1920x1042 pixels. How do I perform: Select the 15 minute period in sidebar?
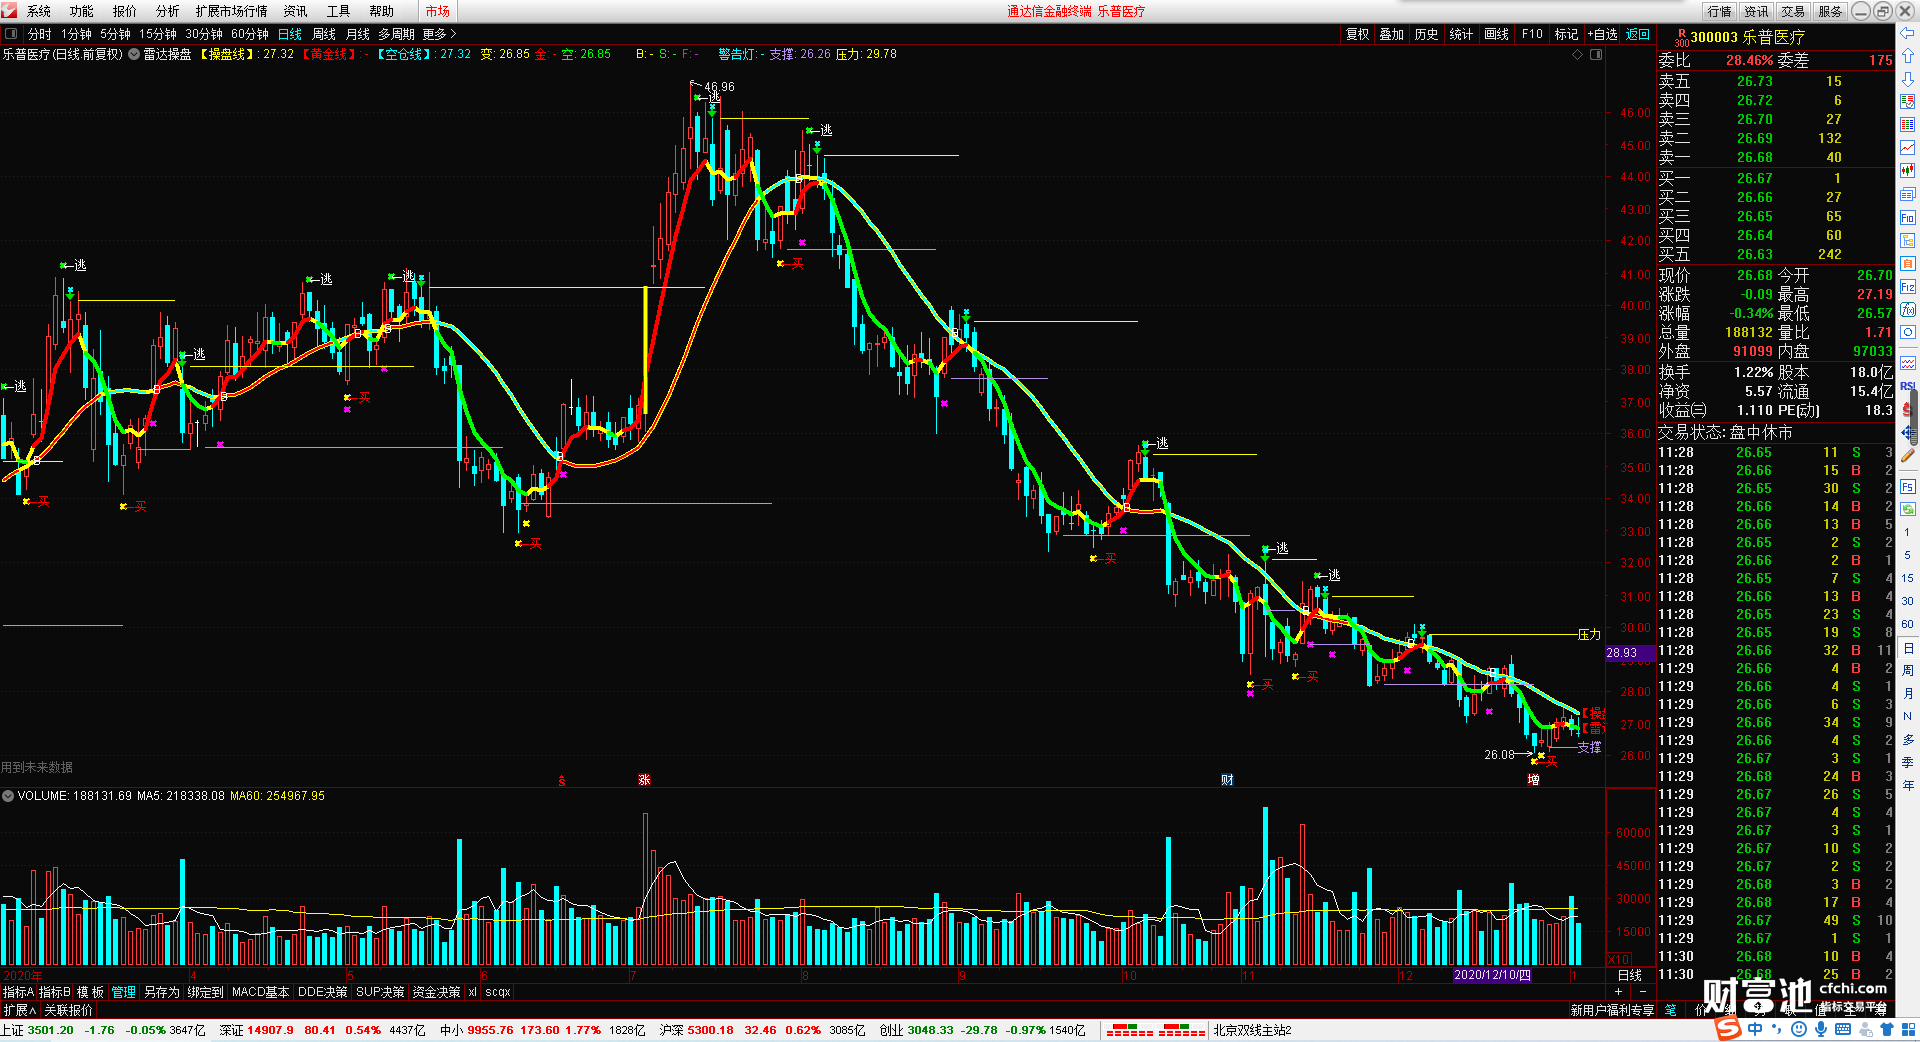coord(1908,578)
